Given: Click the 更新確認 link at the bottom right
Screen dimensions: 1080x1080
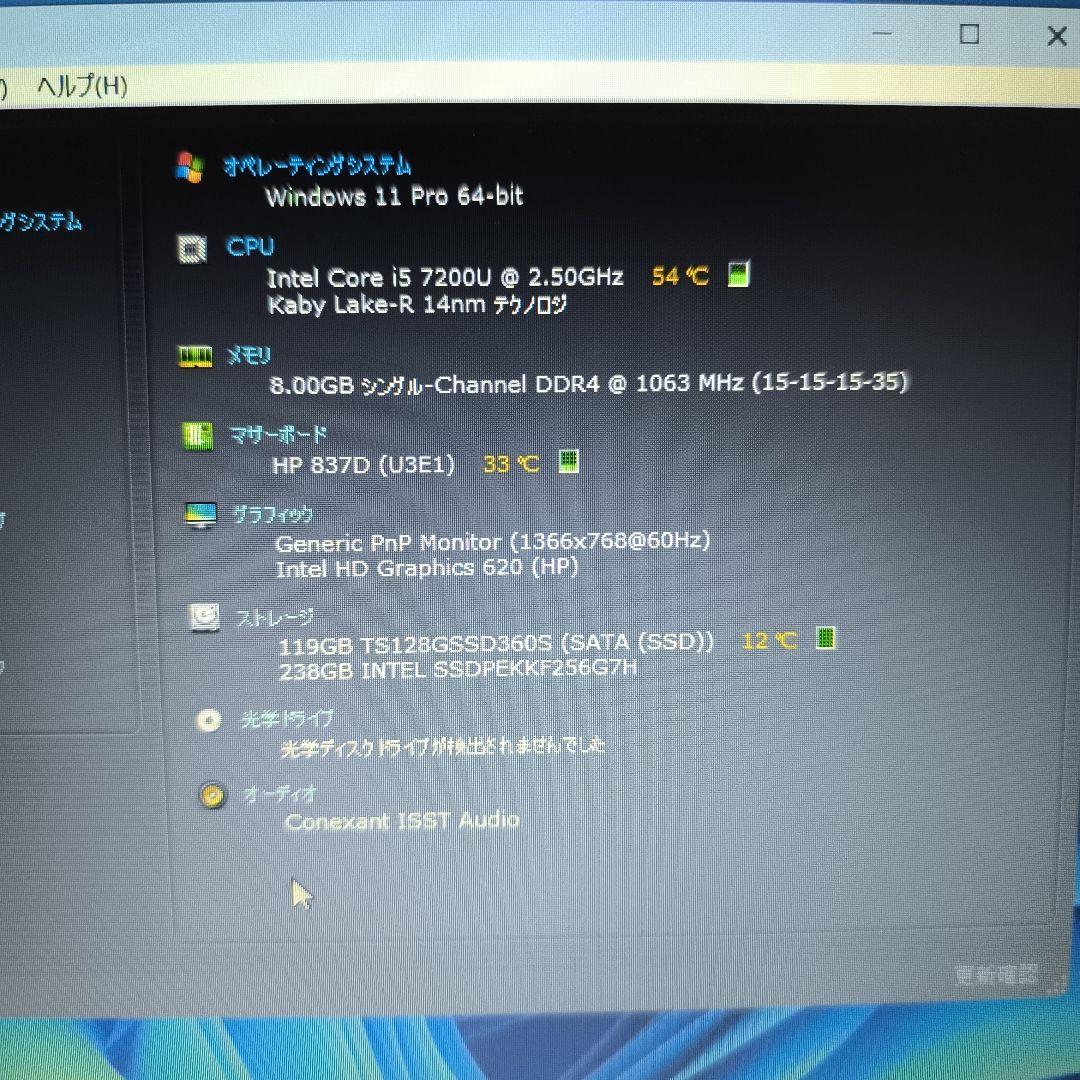Looking at the screenshot, I should [x=997, y=975].
